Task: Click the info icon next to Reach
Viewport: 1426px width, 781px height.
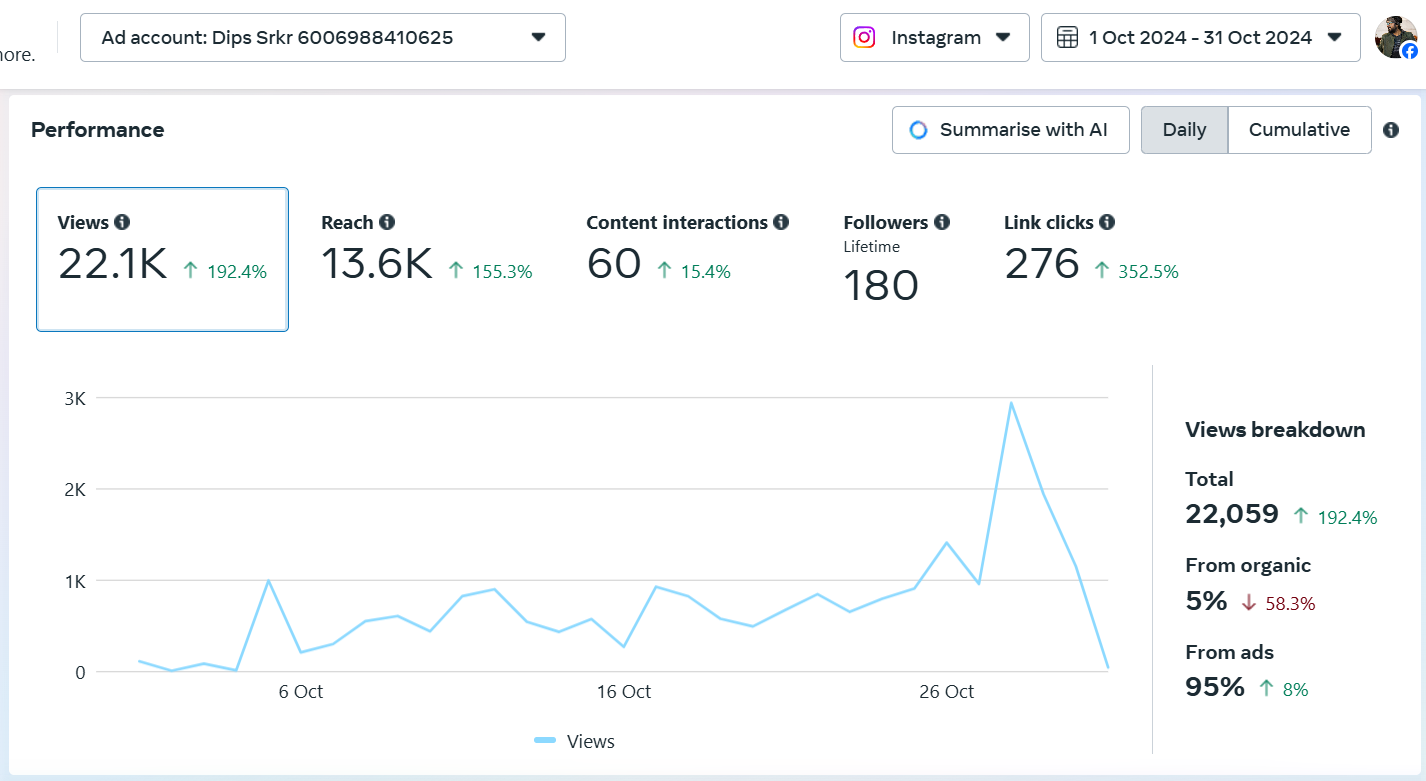Action: (x=387, y=223)
